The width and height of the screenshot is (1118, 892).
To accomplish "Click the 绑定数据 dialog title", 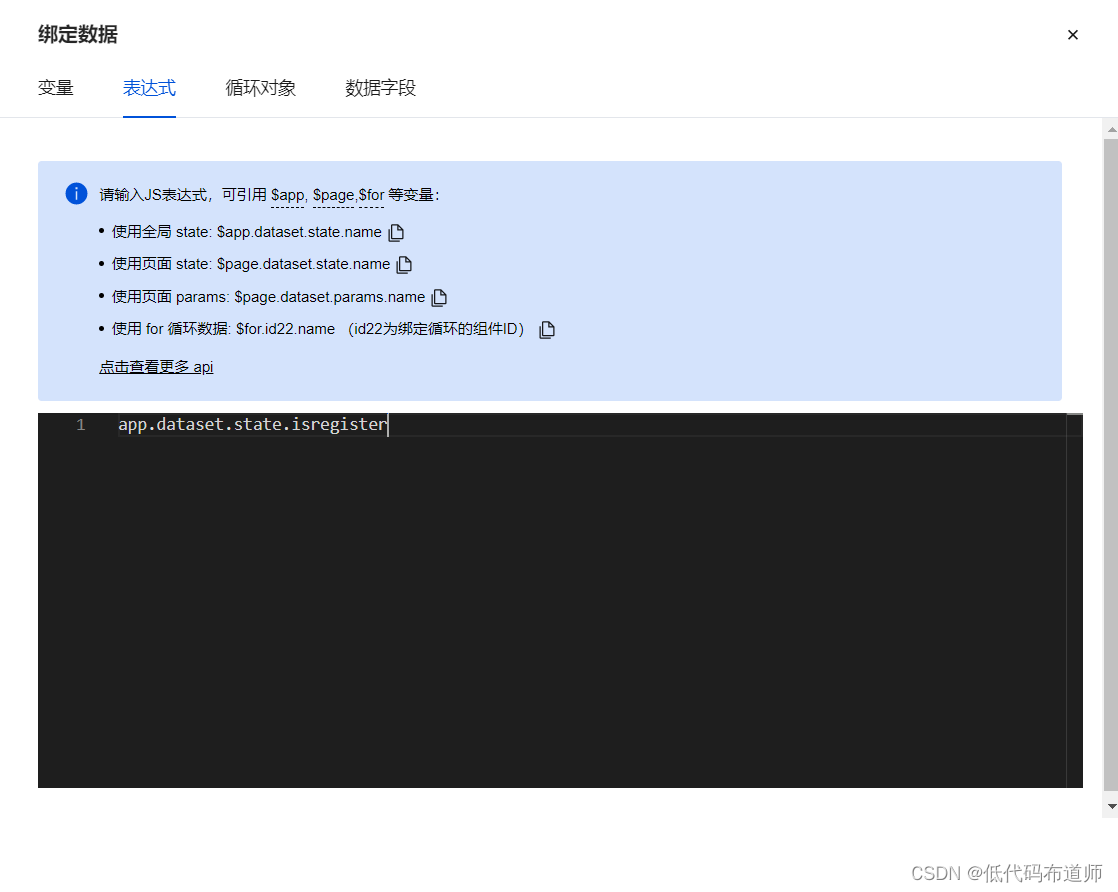I will [78, 34].
